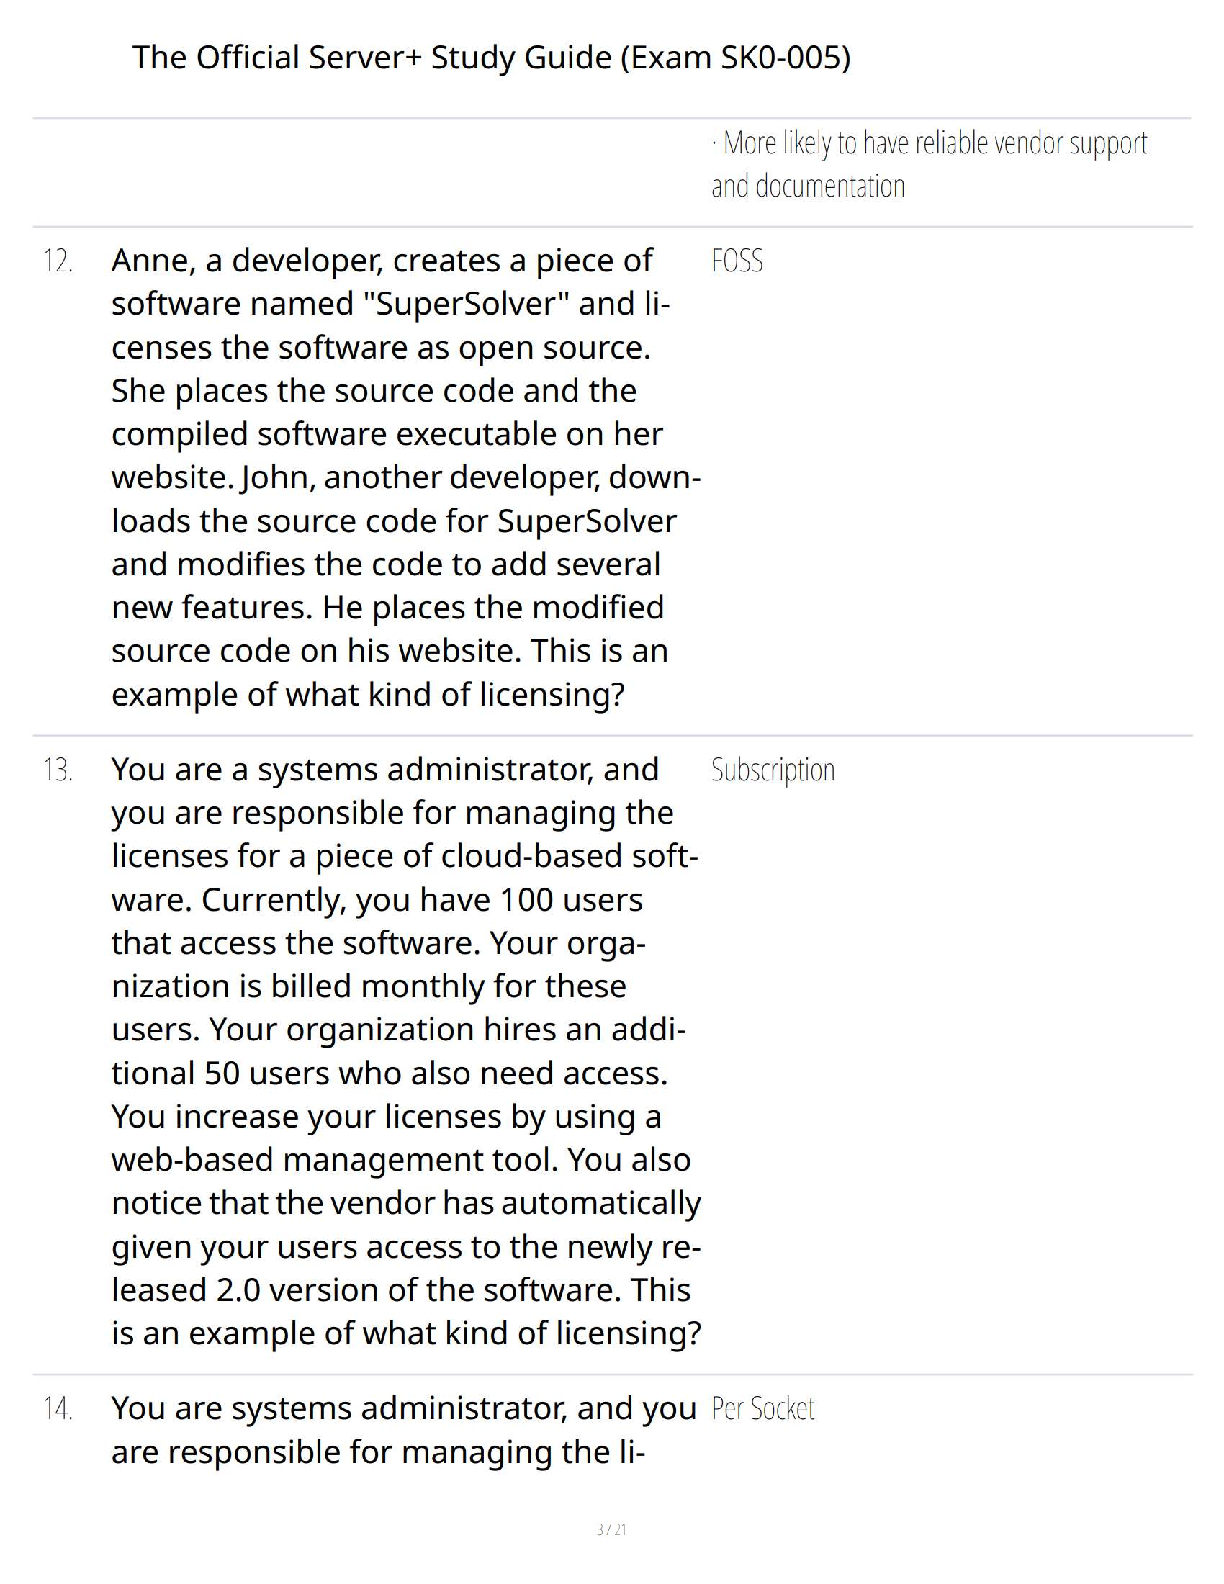Select the "FOSS" answer text

(737, 261)
